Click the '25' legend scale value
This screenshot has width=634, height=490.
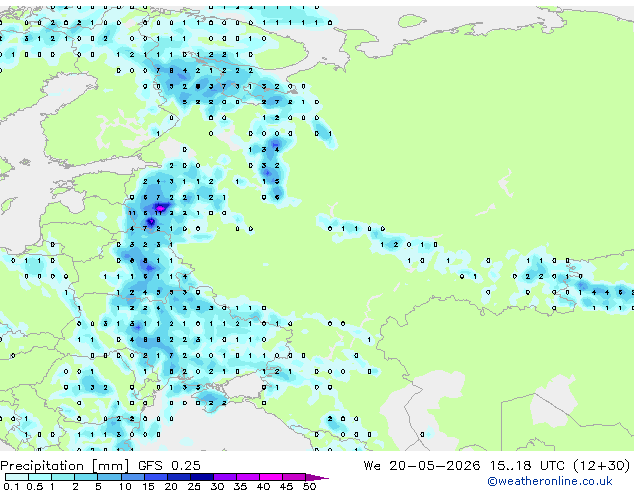pyautogui.click(x=194, y=486)
